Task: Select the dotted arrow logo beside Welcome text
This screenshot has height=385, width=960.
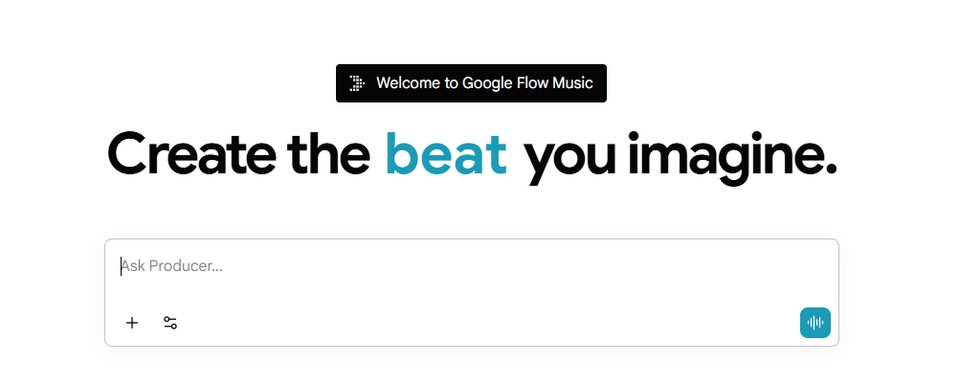Action: tap(356, 83)
